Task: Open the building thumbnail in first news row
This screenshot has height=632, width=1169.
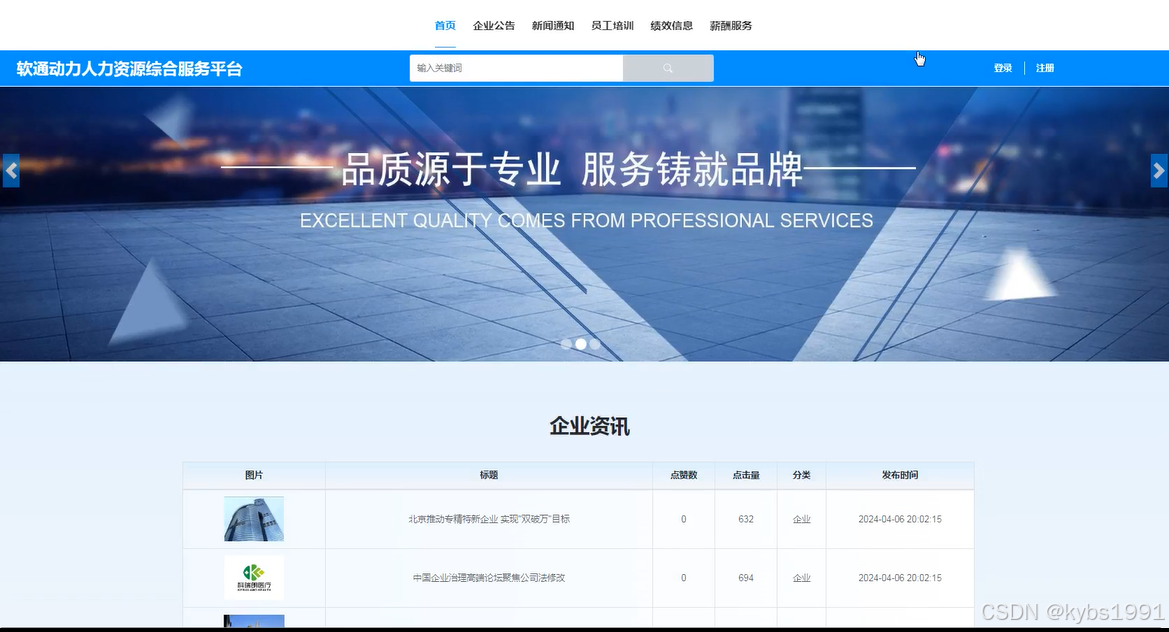Action: coord(253,519)
